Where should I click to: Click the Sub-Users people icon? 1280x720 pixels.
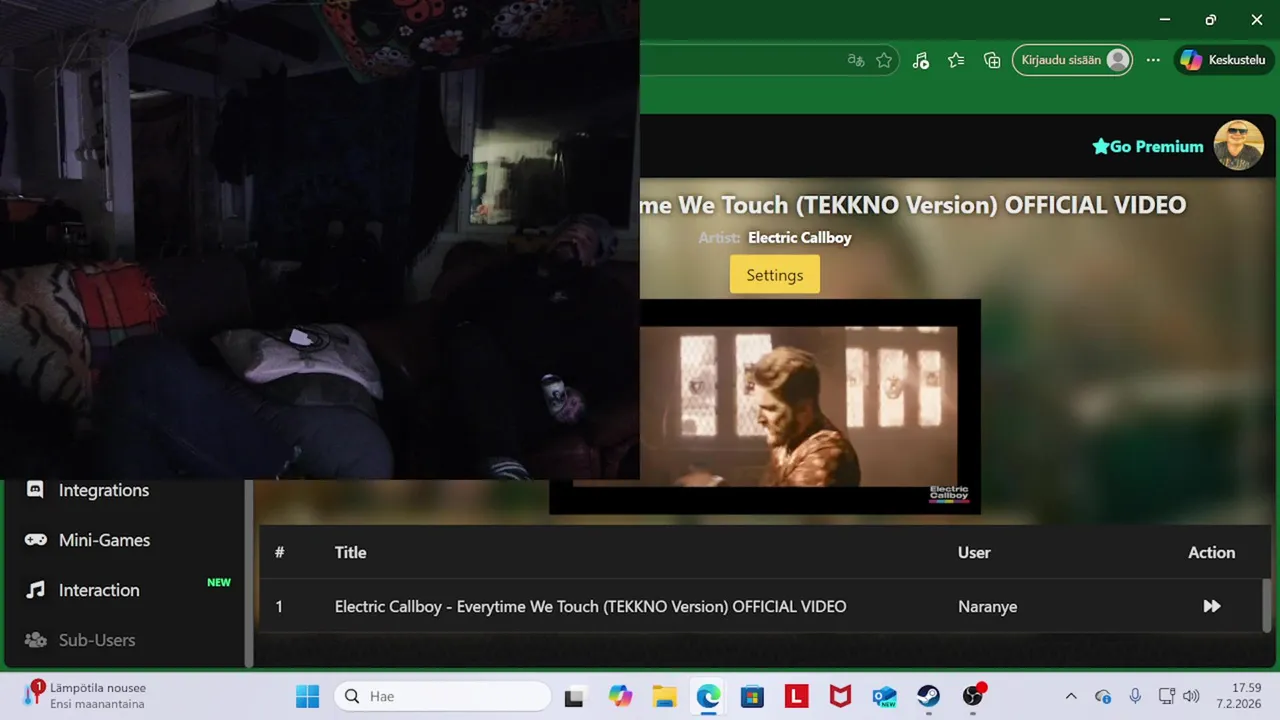click(35, 640)
